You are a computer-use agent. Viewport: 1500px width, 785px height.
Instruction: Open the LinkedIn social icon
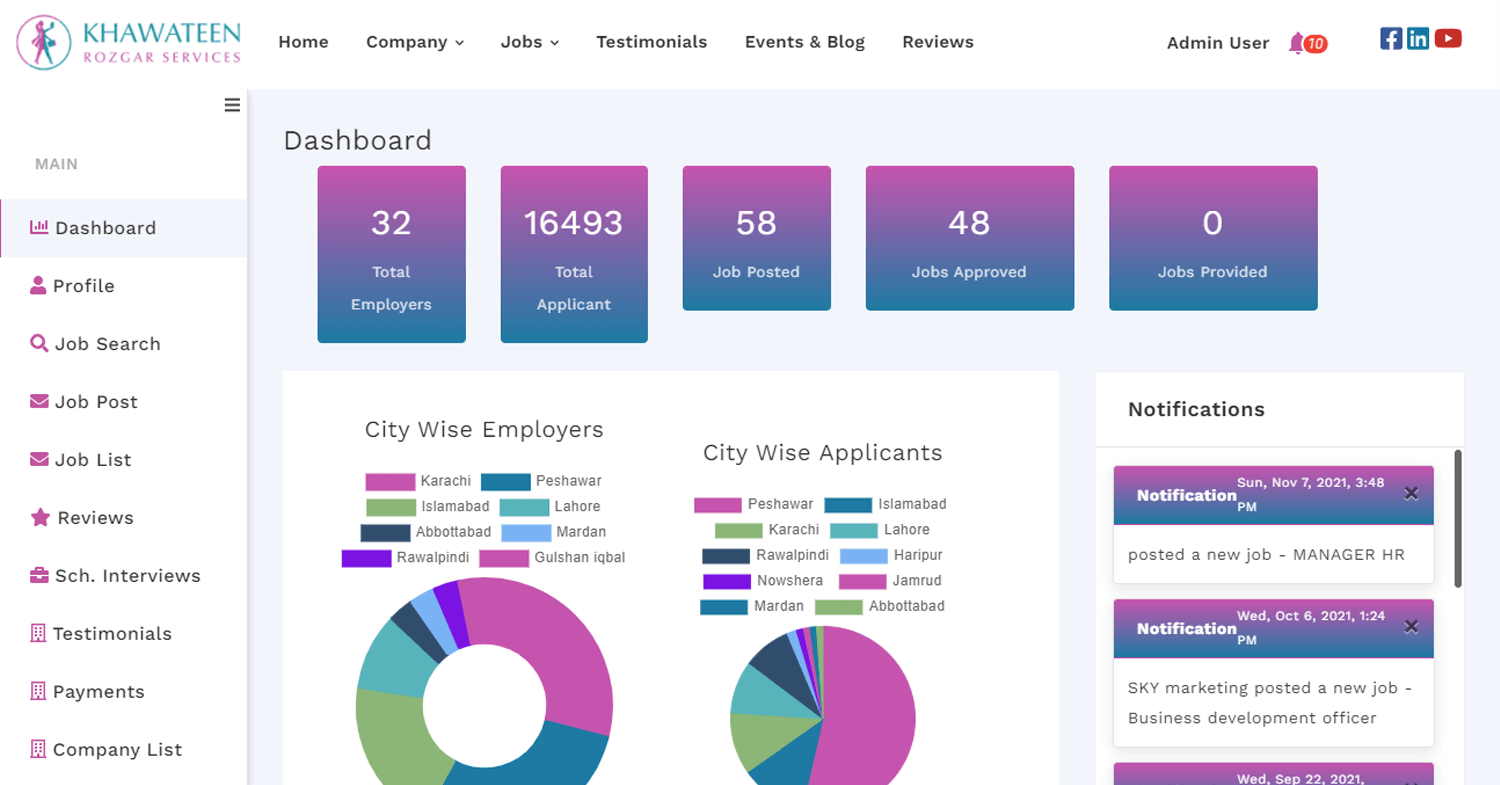point(1418,39)
